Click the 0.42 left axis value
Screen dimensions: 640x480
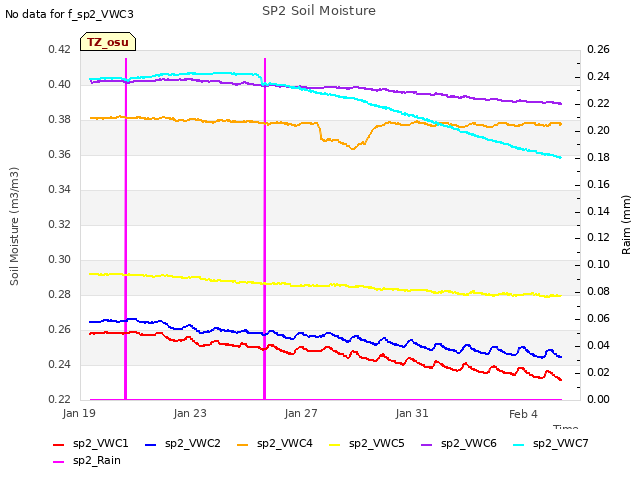click(x=60, y=49)
